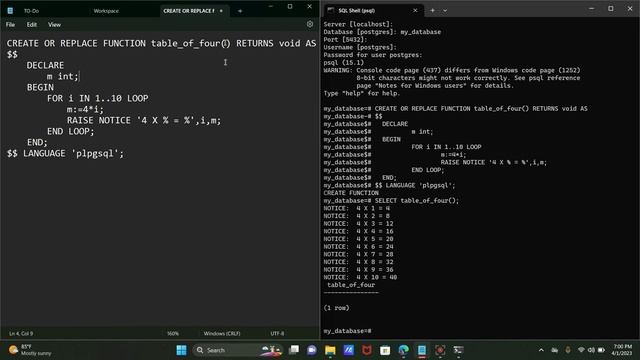Click 'psql (15.1)' line in terminal
This screenshot has width=640, height=360.
(x=344, y=63)
